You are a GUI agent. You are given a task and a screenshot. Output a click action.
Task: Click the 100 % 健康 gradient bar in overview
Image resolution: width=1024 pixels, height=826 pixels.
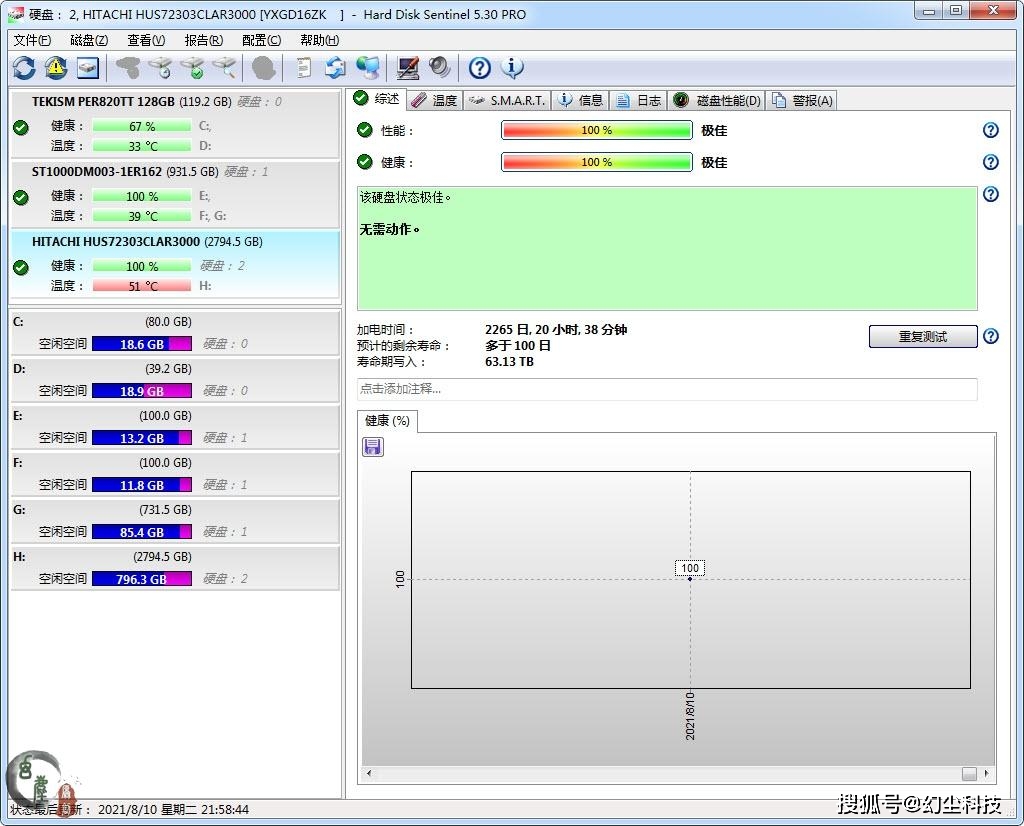coord(596,162)
